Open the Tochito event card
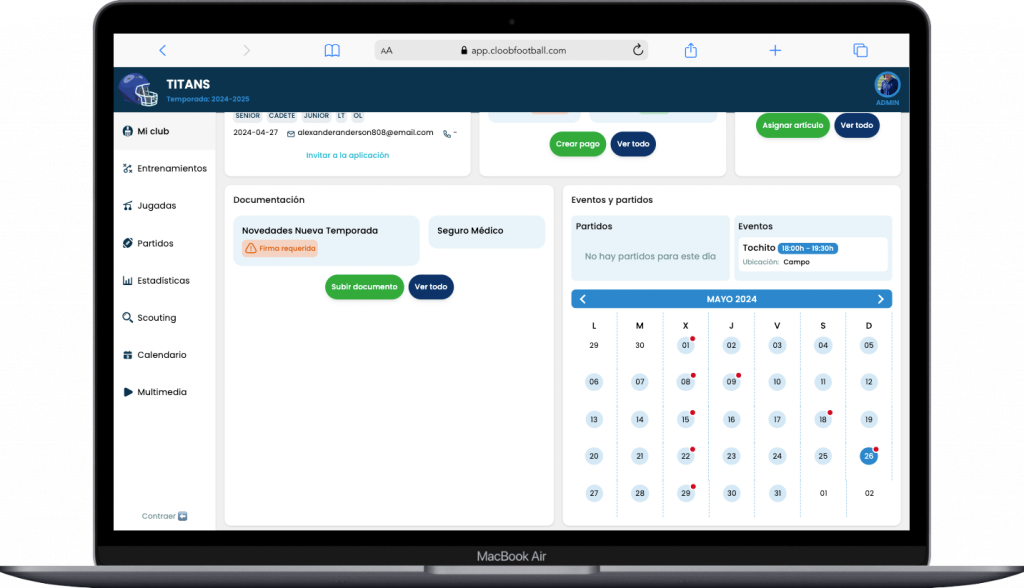 (x=812, y=254)
